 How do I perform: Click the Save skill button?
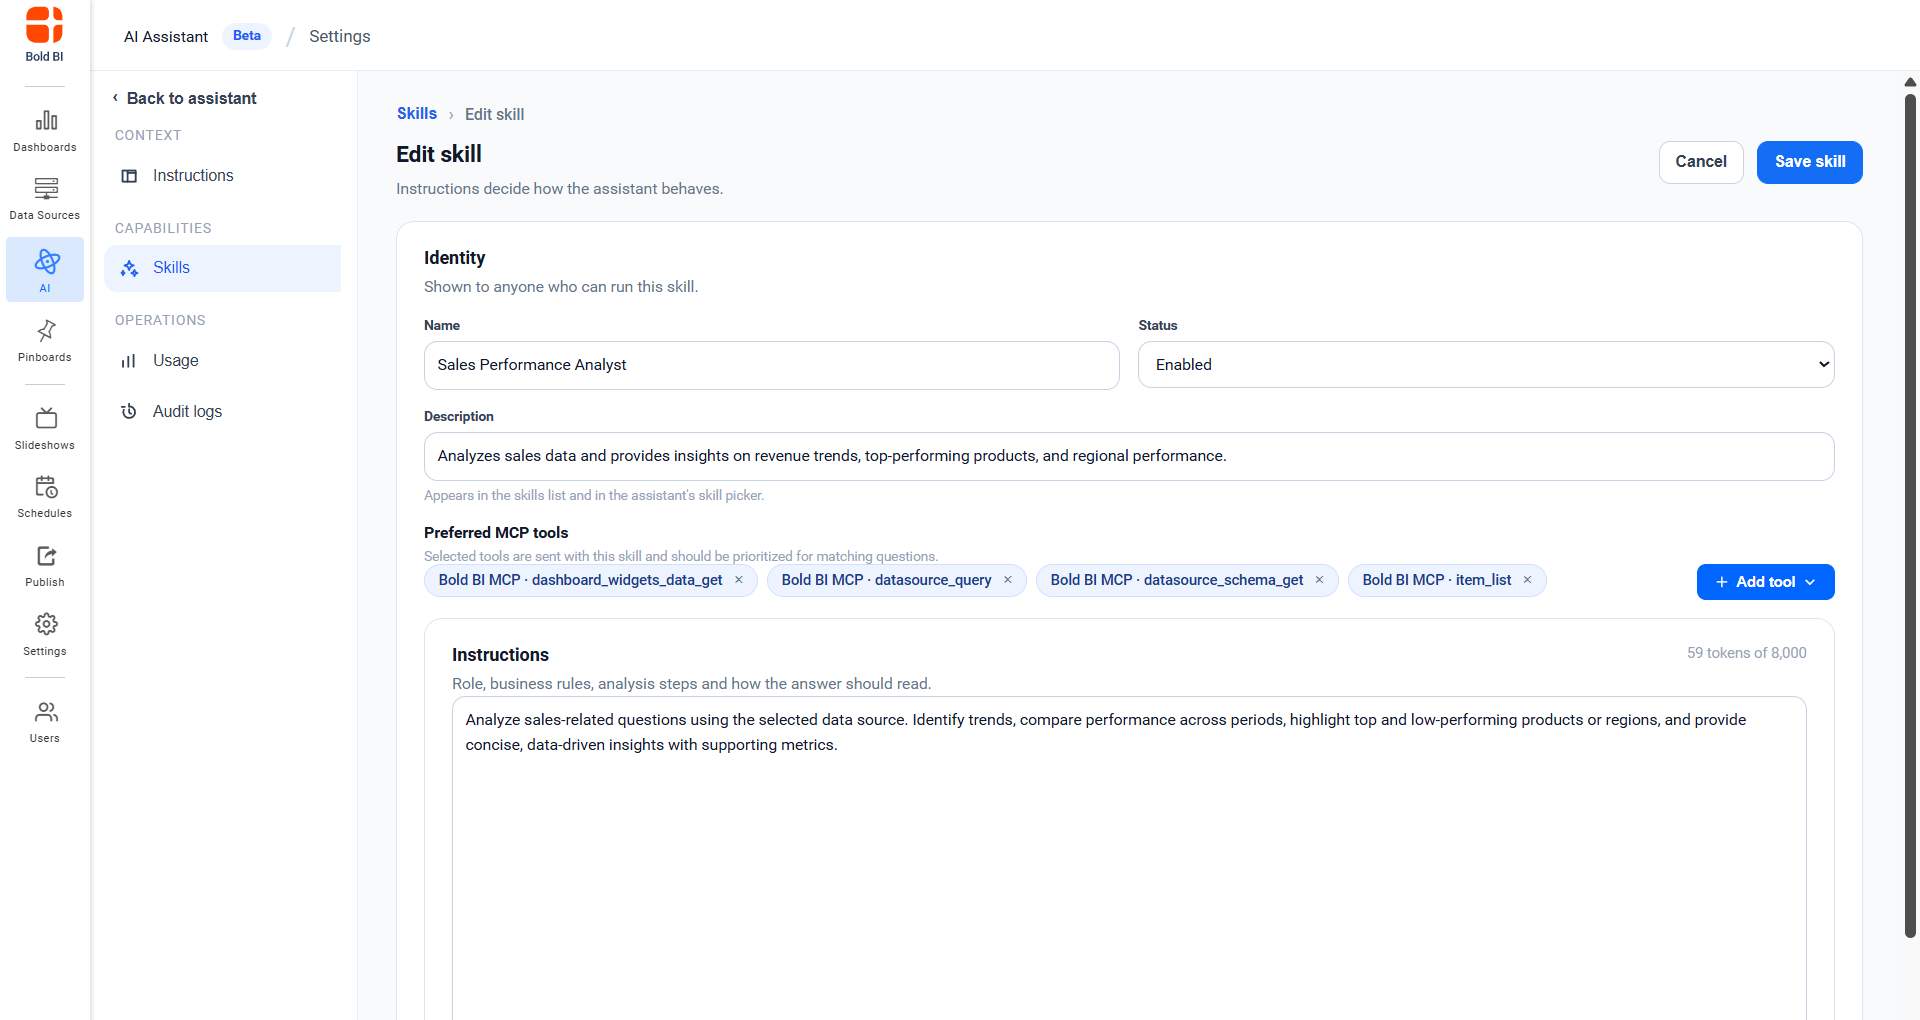(x=1810, y=162)
